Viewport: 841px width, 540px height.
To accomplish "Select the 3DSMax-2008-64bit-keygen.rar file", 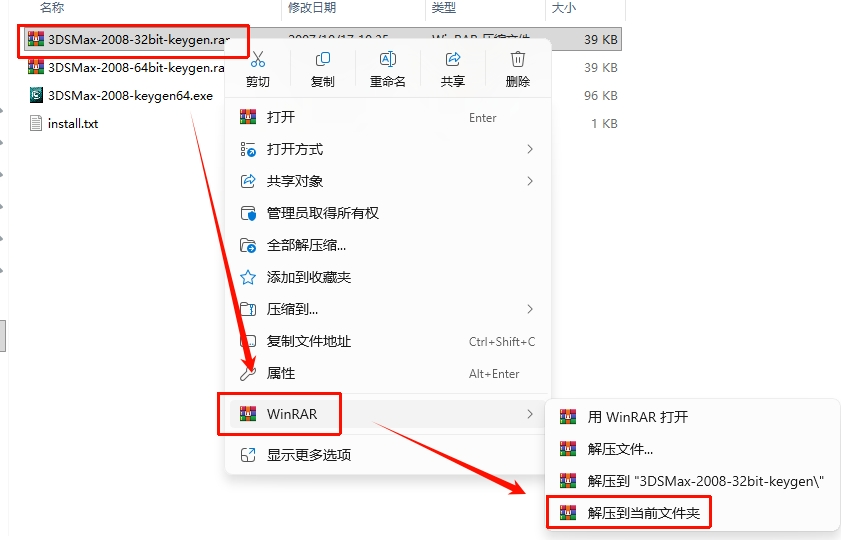I will pos(127,68).
